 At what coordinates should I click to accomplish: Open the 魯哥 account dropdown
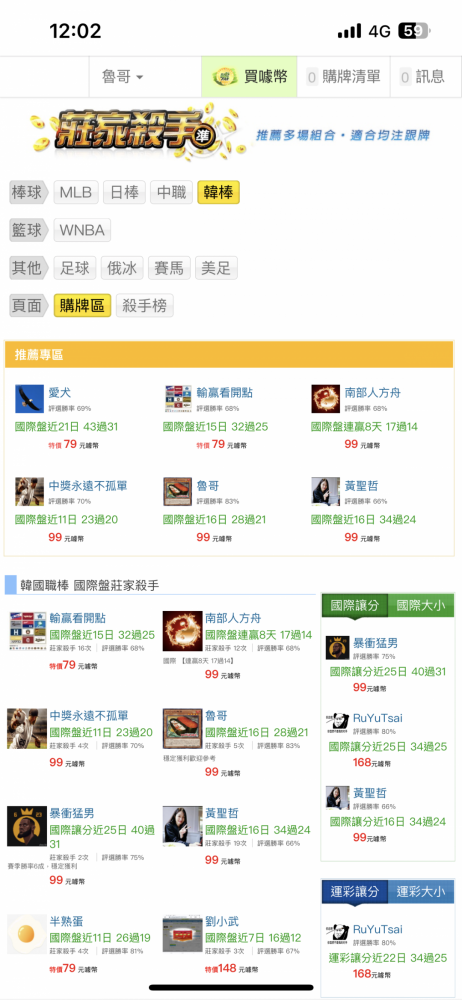[123, 77]
